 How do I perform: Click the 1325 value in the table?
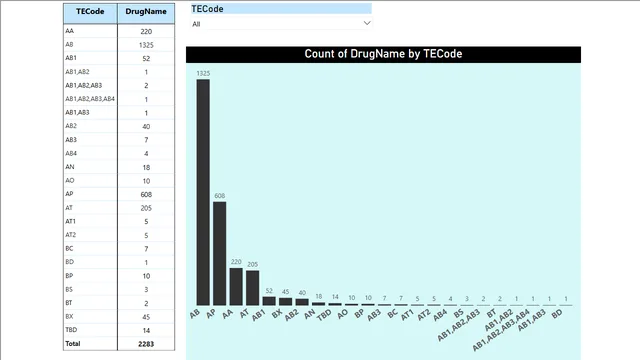point(146,45)
